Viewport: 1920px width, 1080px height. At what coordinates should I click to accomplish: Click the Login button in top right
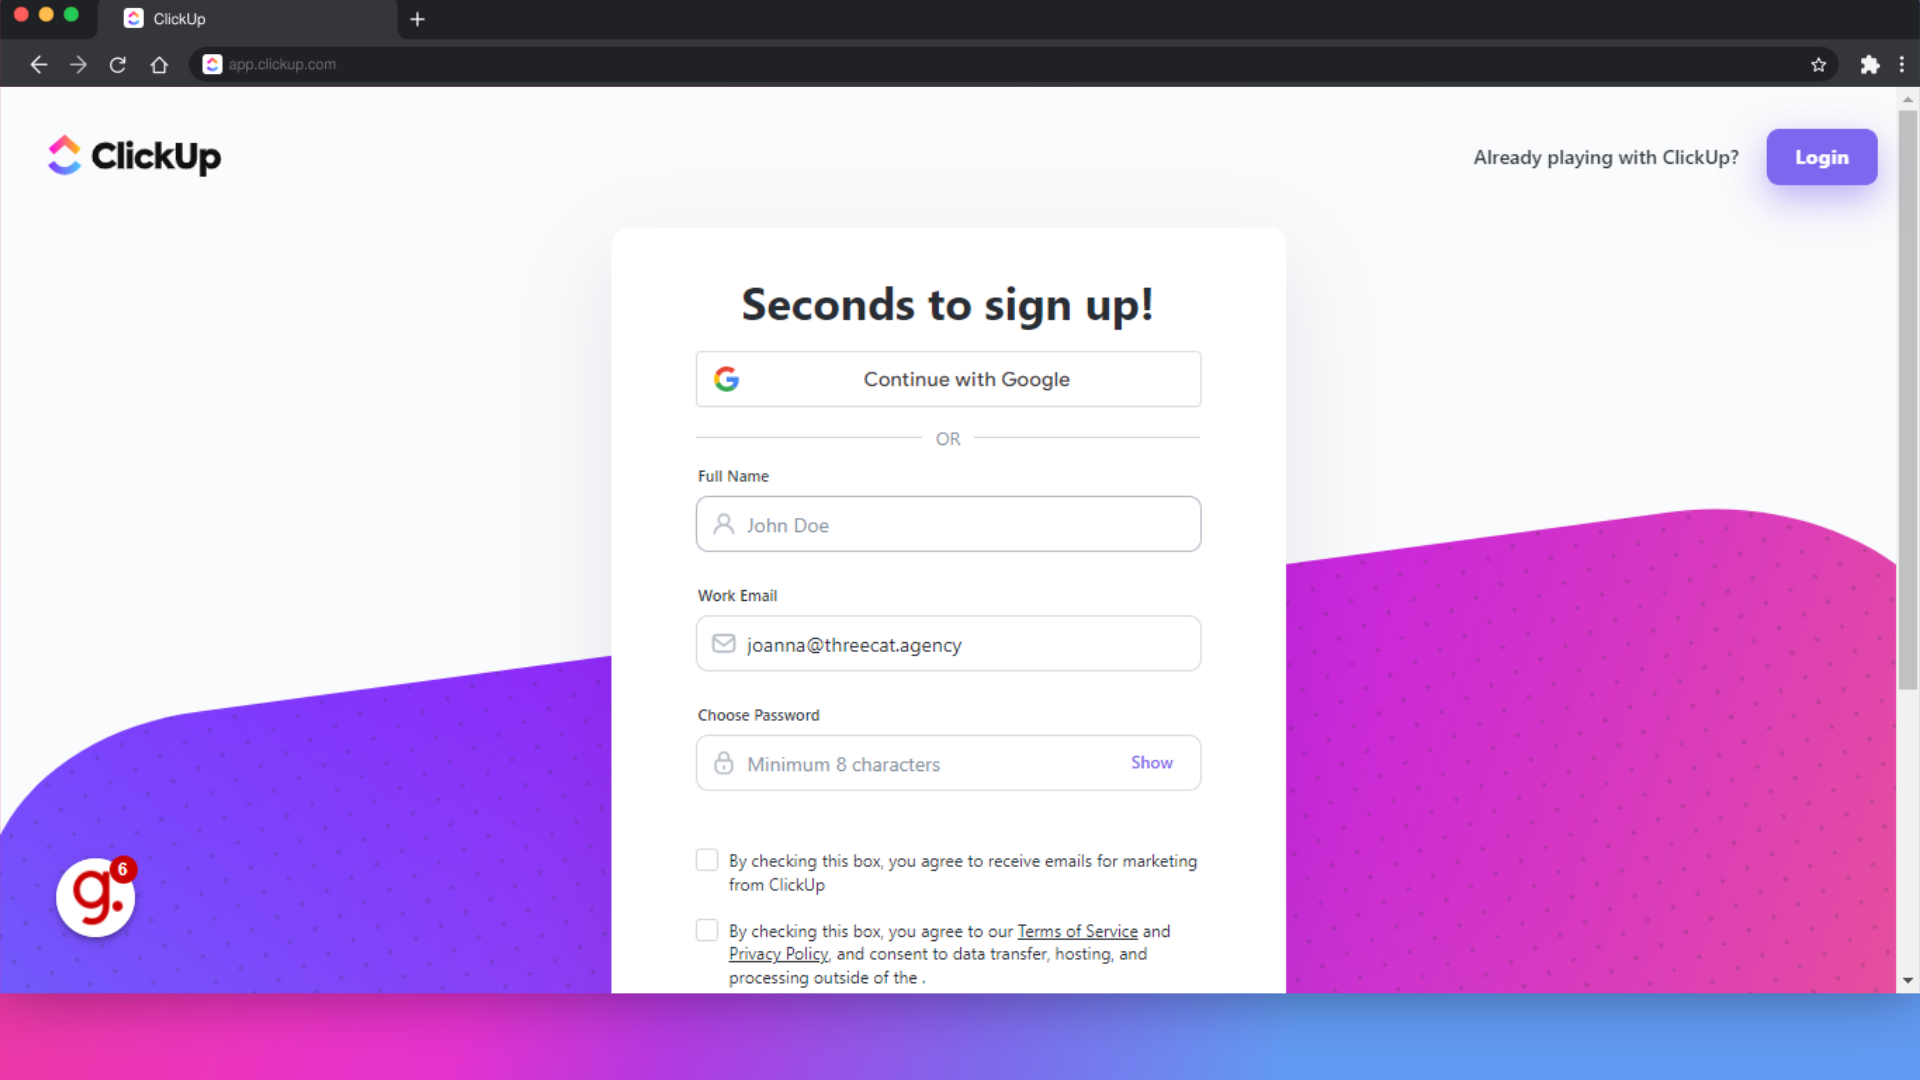click(1822, 157)
